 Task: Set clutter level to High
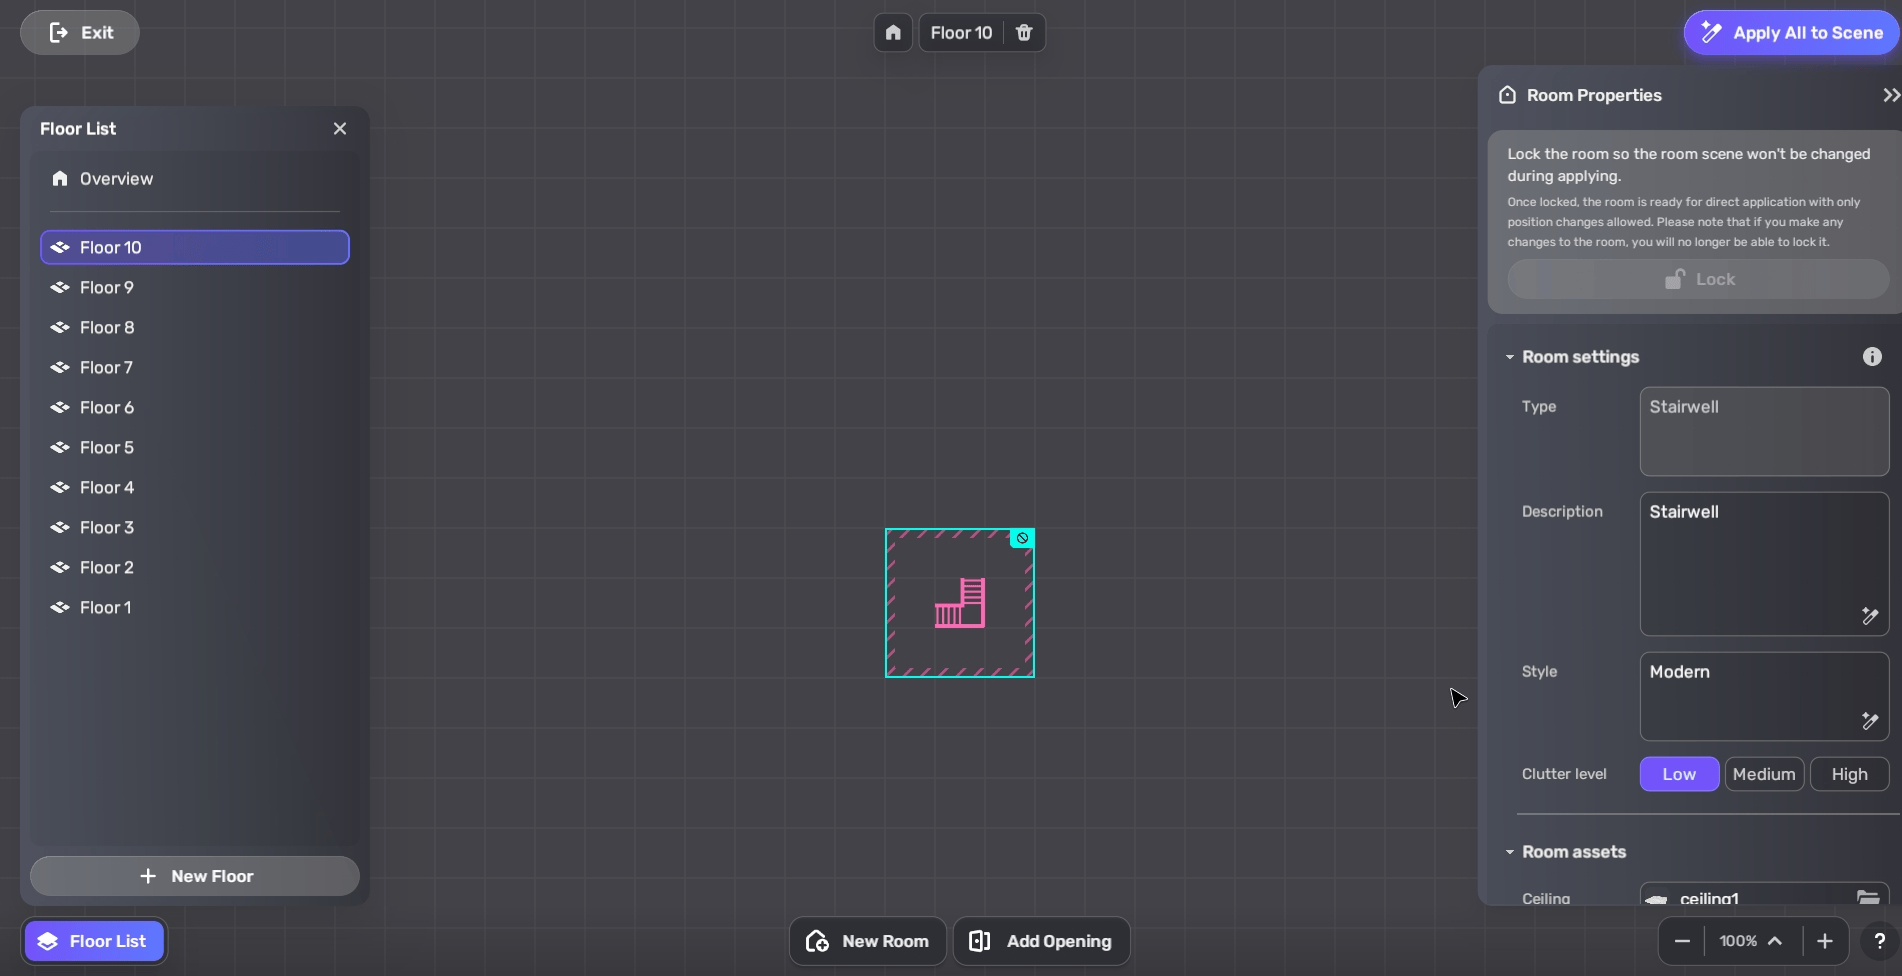(x=1849, y=774)
